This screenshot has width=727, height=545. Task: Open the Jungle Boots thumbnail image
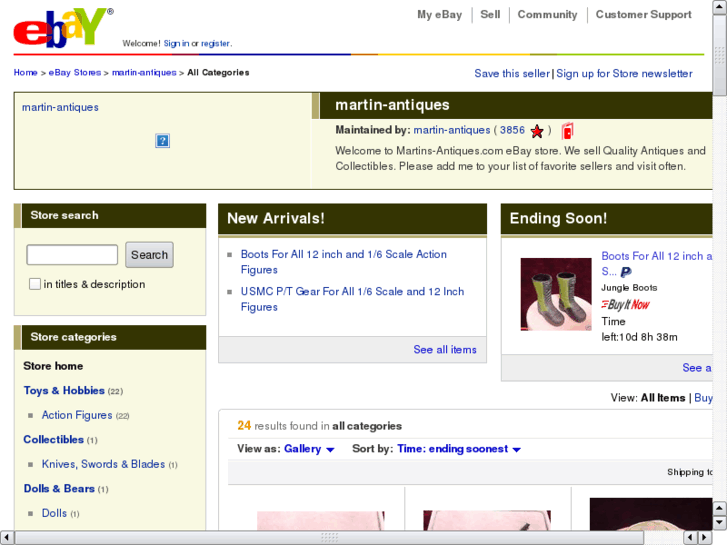556,294
